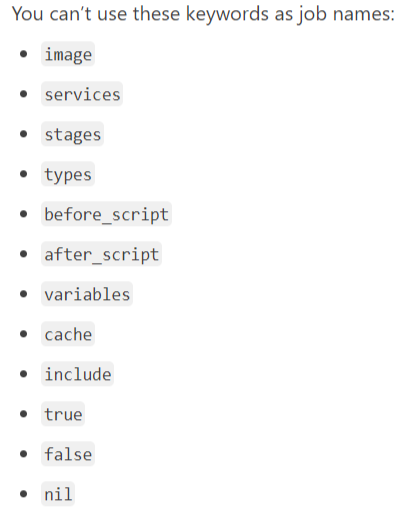
Task: Click the 'variables' keyword code label
Action: (87, 294)
